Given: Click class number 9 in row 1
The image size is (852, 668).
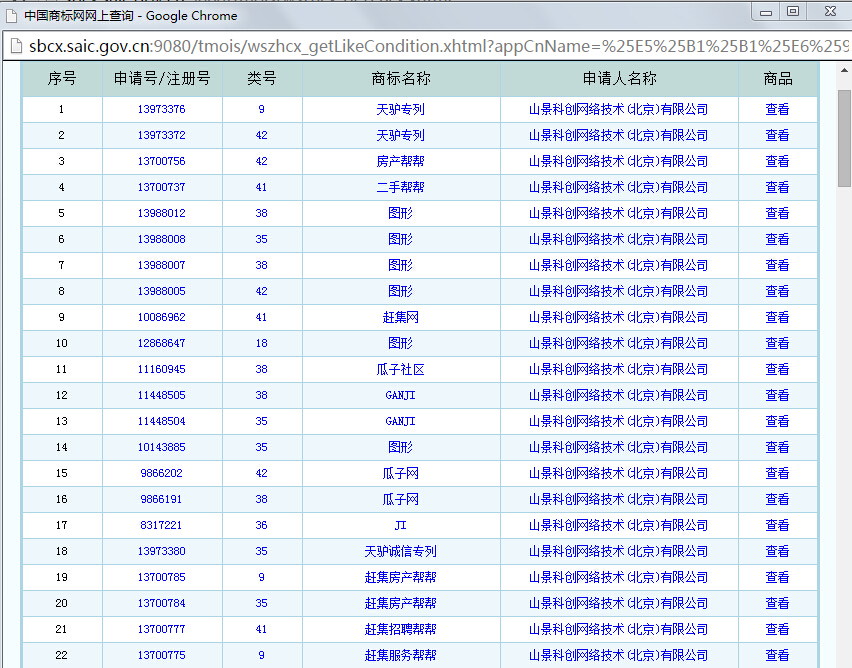Looking at the screenshot, I should coord(261,109).
